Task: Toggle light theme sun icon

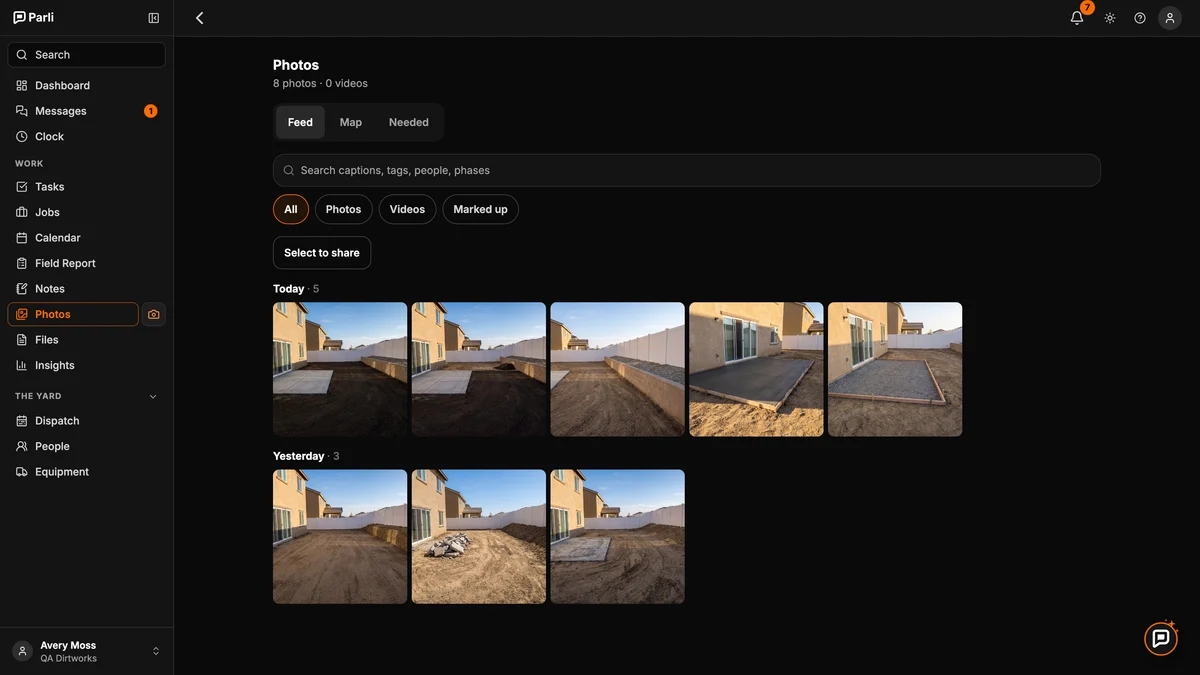Action: [1110, 18]
